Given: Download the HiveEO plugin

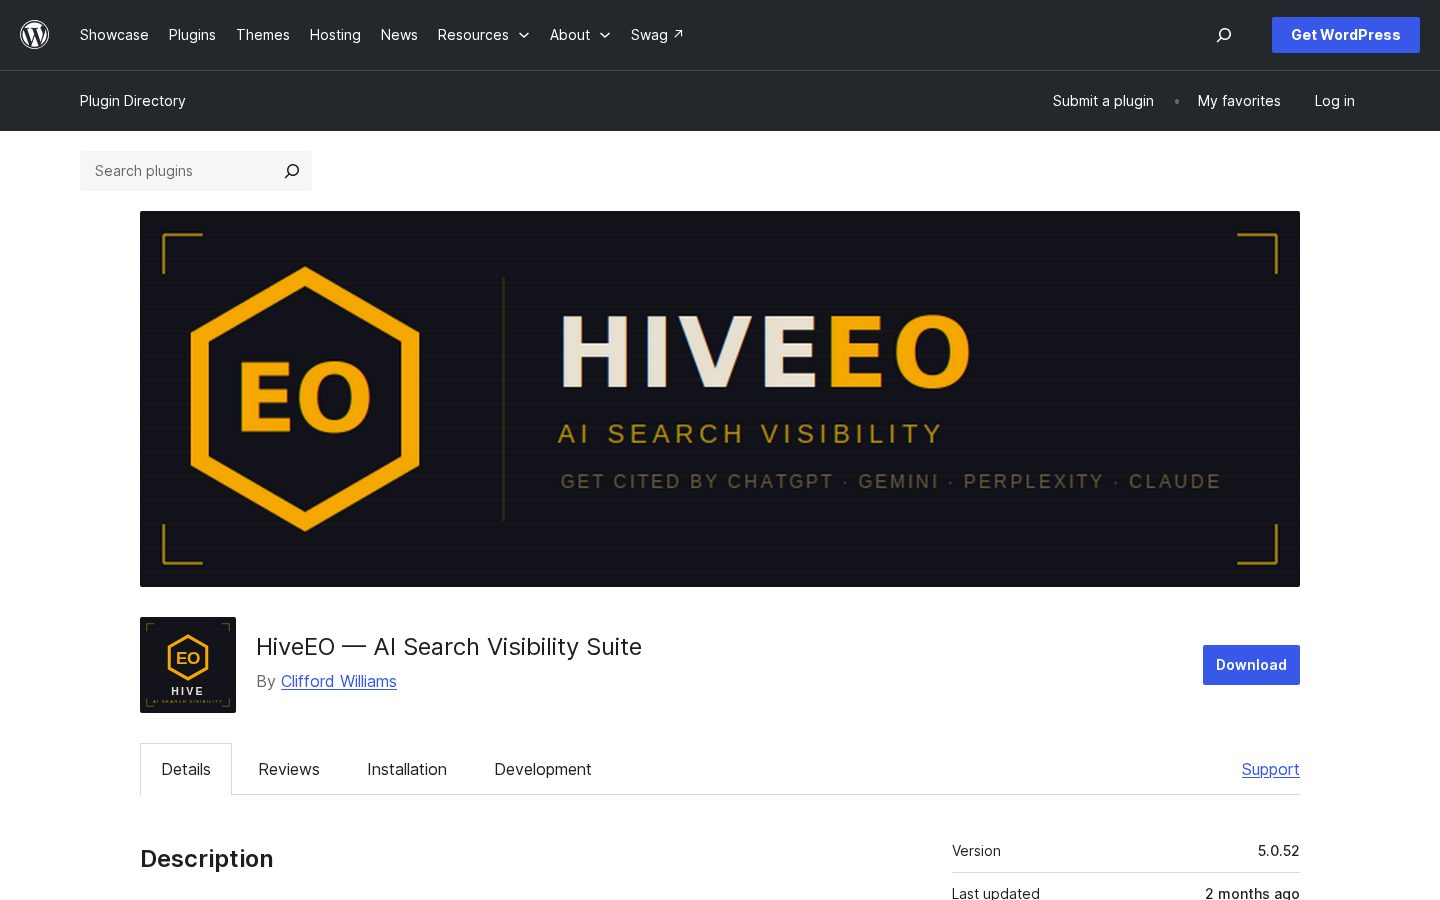Looking at the screenshot, I should coord(1251,665).
